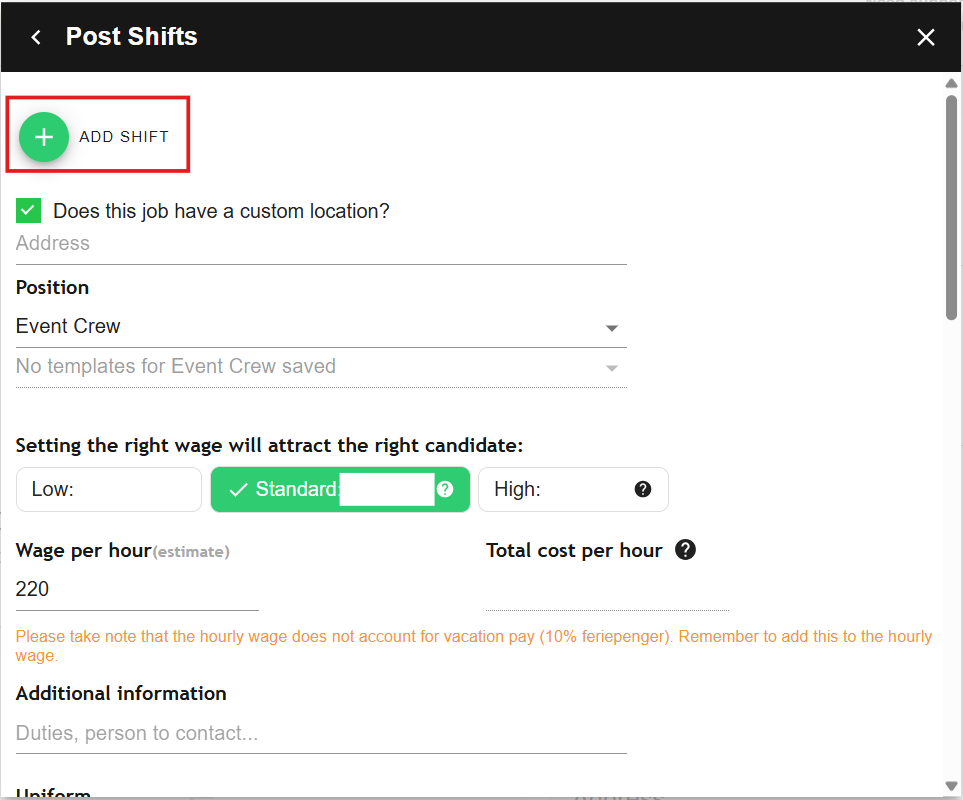Open the Event Crew position dropdown
963x800 pixels.
coord(320,327)
